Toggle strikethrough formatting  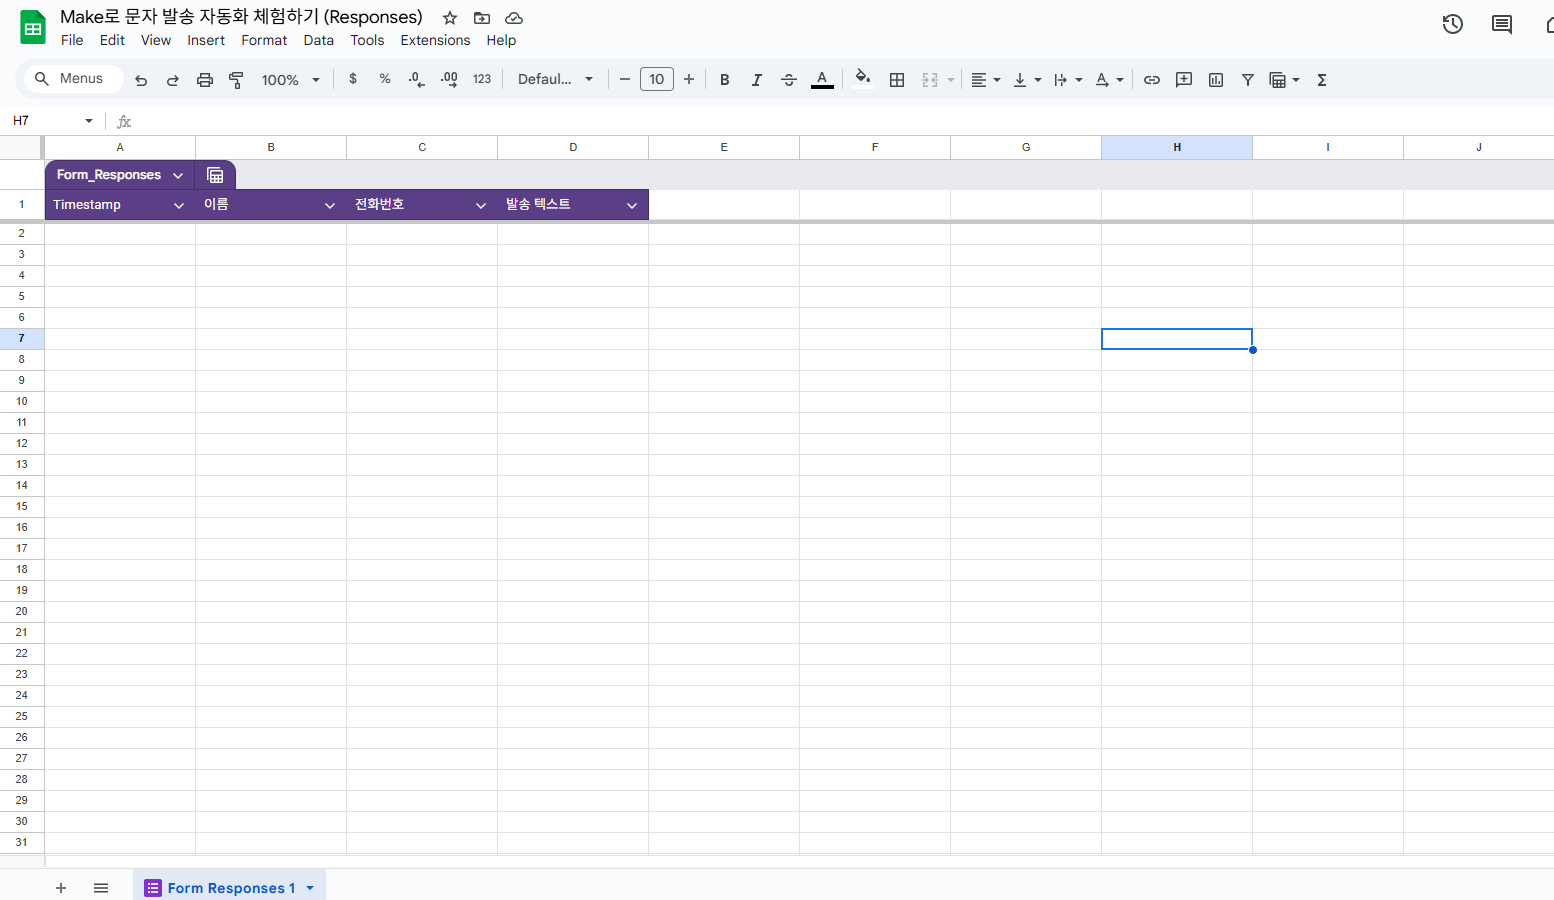(789, 80)
